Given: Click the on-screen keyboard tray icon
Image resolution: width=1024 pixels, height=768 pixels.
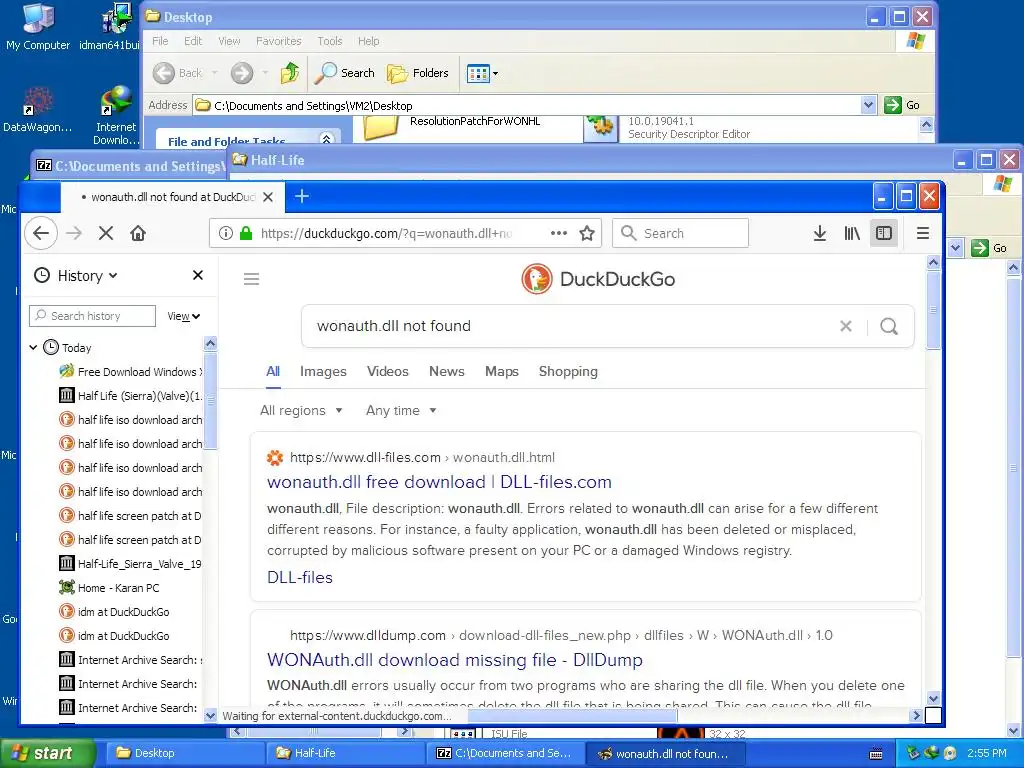Looking at the screenshot, I should pos(876,754).
